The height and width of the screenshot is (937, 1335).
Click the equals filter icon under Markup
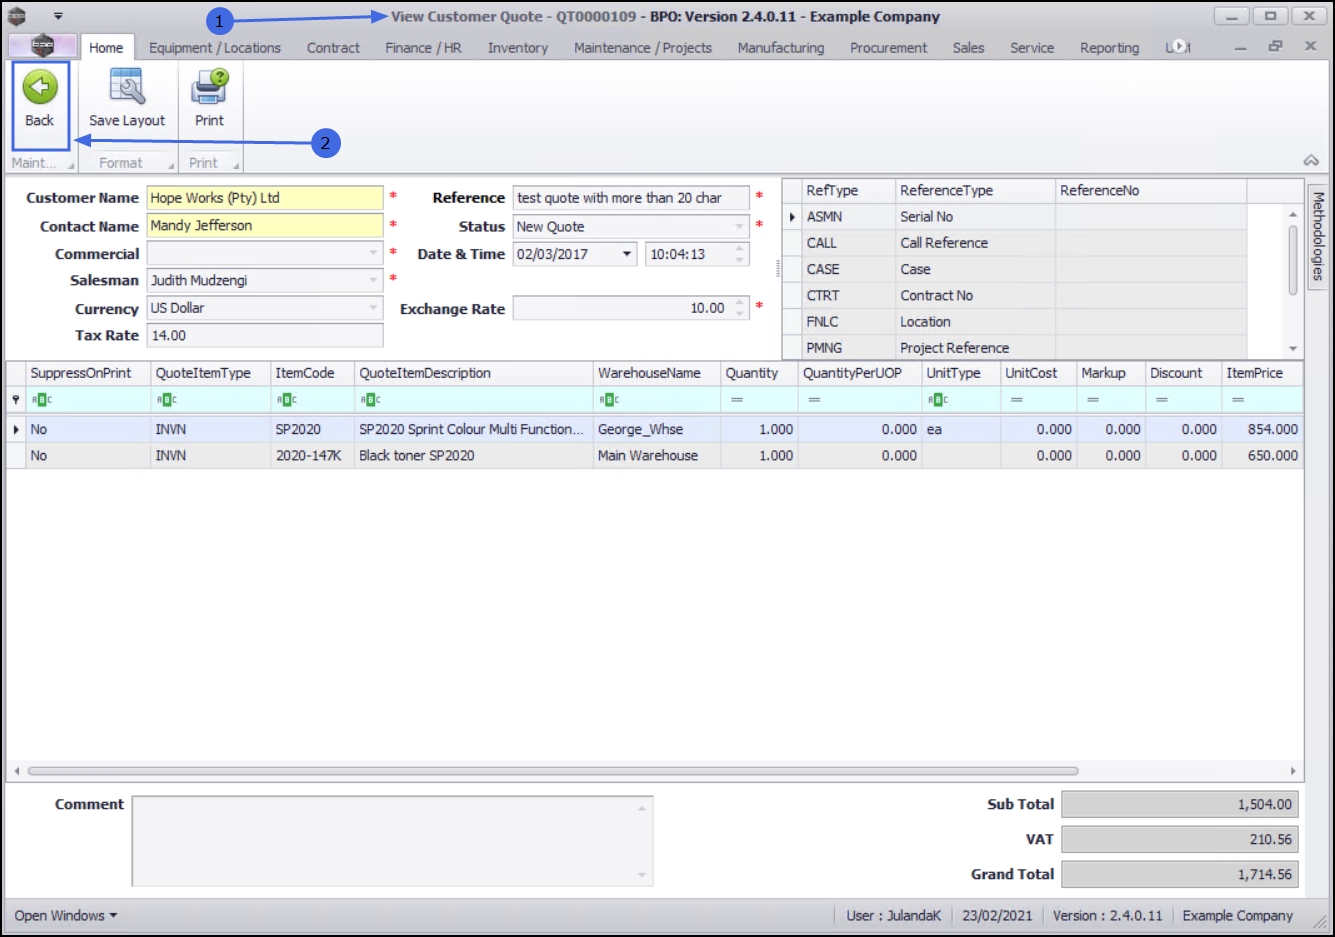1092,400
